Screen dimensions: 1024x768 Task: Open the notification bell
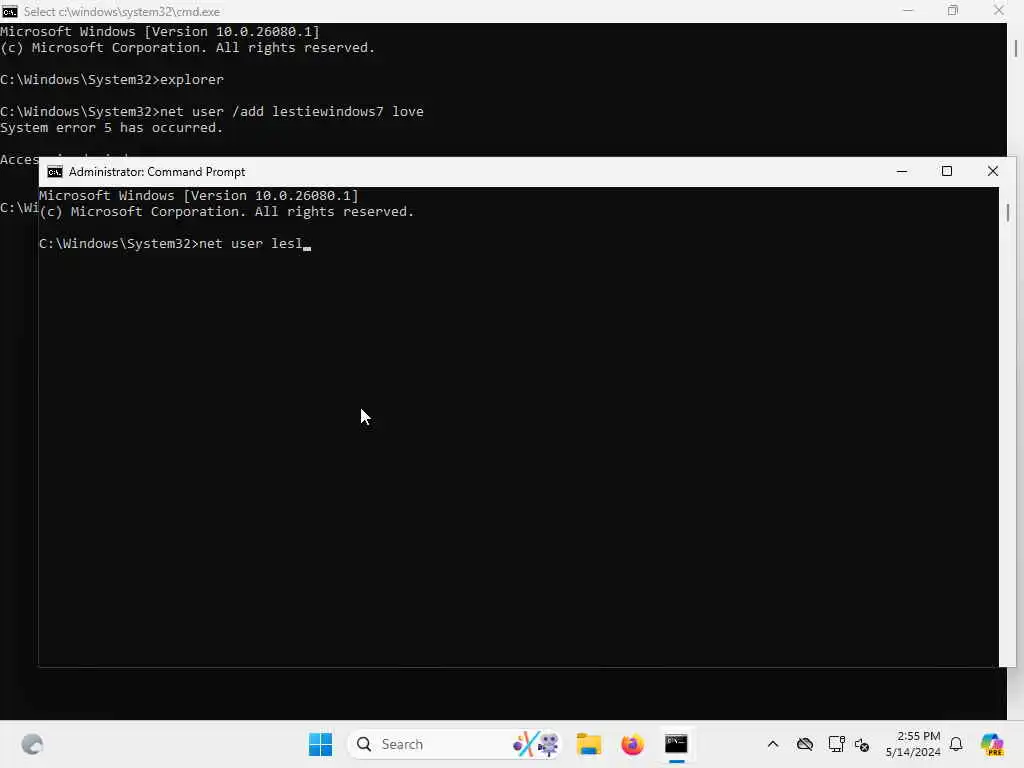click(x=956, y=744)
